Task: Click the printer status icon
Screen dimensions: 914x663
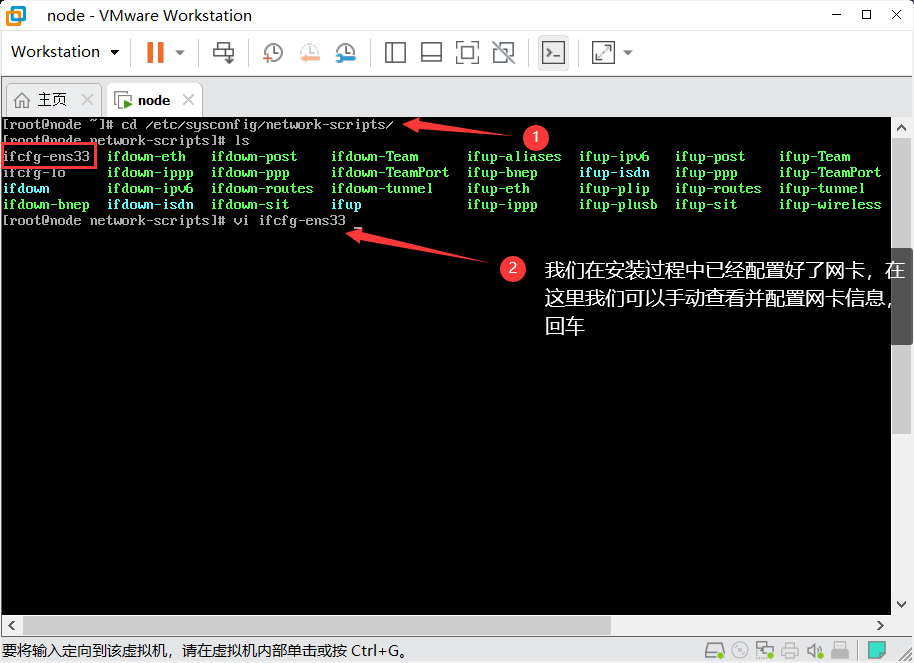Action: click(x=790, y=650)
